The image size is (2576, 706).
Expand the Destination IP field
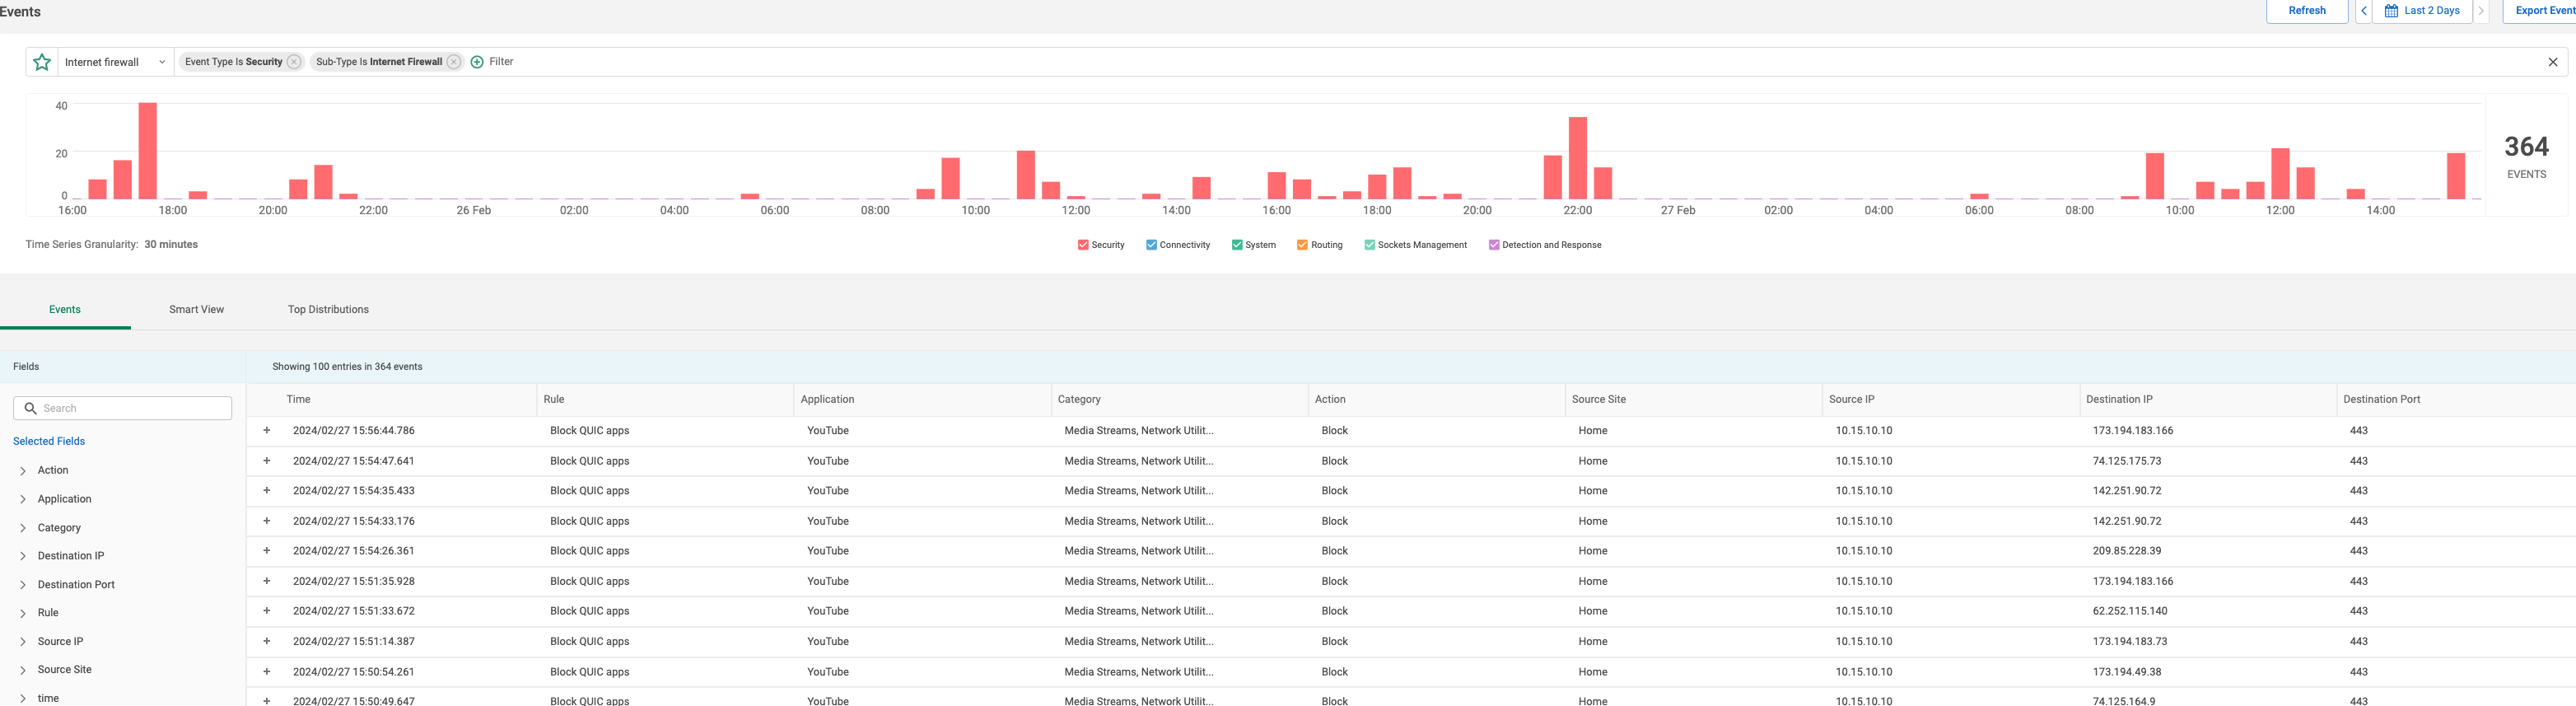pyautogui.click(x=23, y=557)
